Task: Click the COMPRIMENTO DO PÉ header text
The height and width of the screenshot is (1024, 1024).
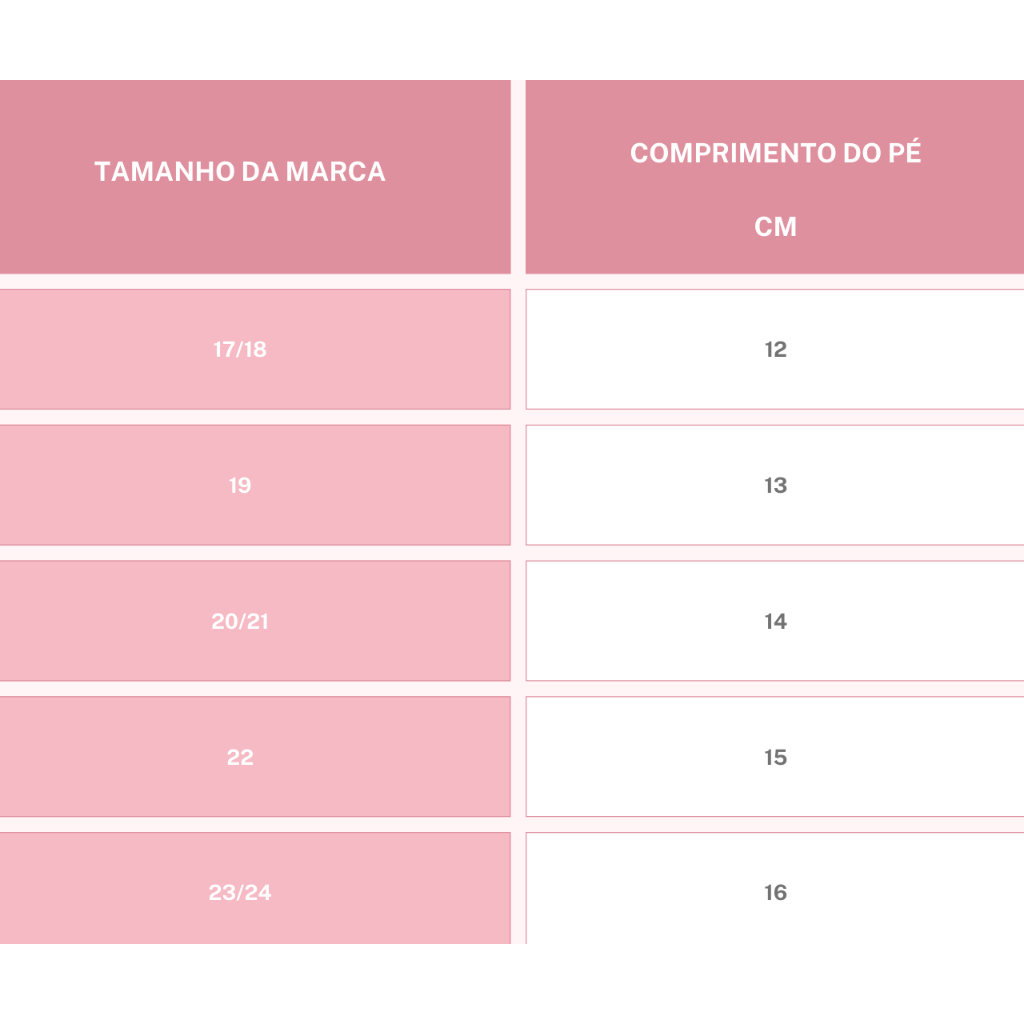Action: 775,153
